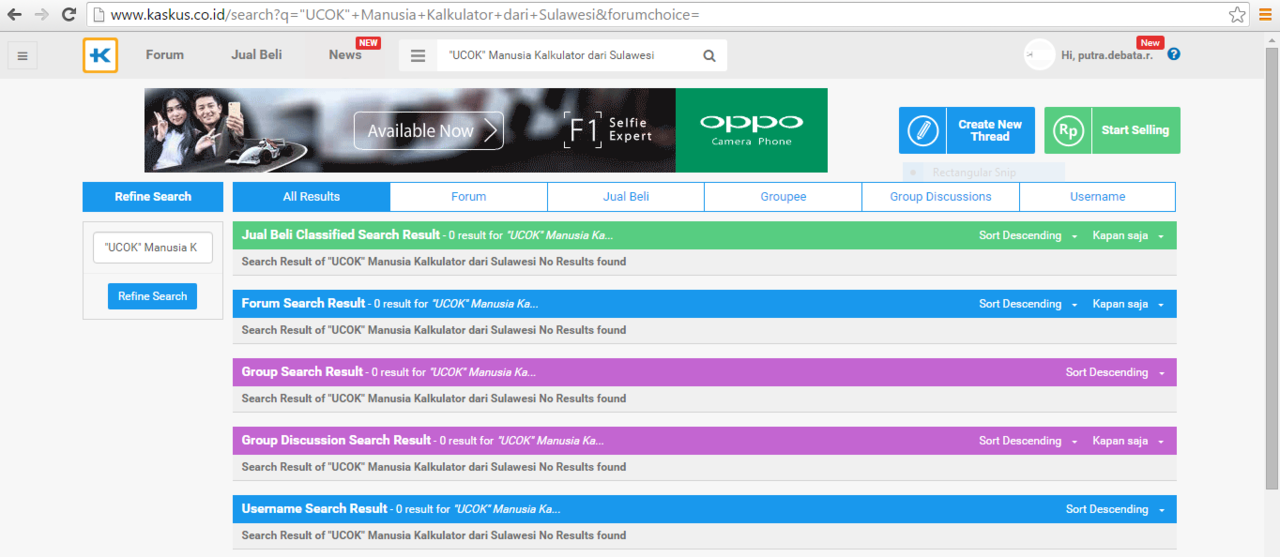Click the Start Selling button
Screen dimensions: 1280x557
[x=1112, y=131]
